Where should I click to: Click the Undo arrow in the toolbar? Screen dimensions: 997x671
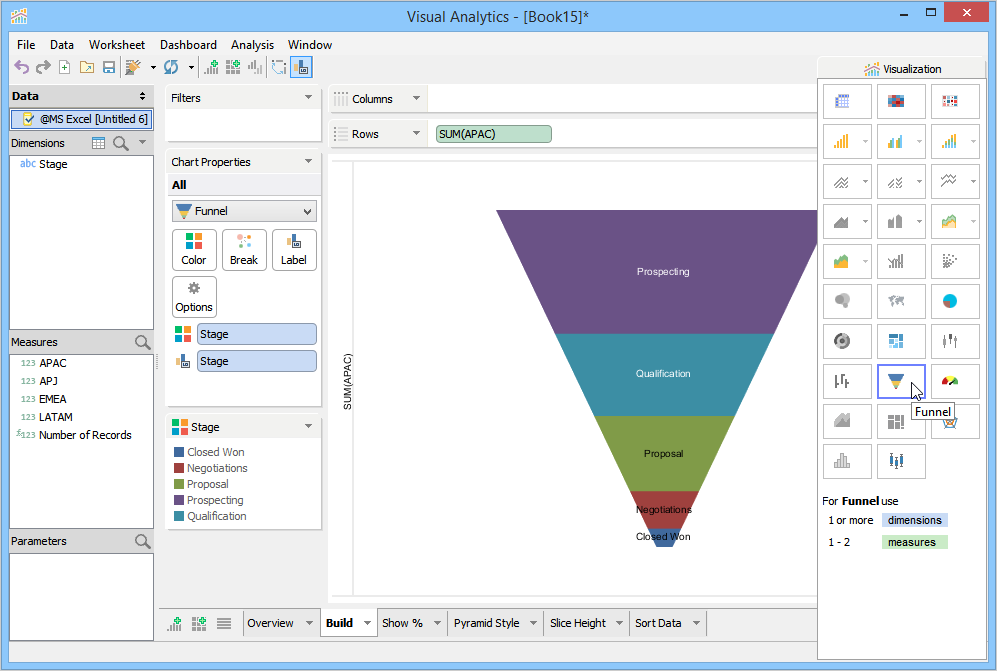point(22,67)
